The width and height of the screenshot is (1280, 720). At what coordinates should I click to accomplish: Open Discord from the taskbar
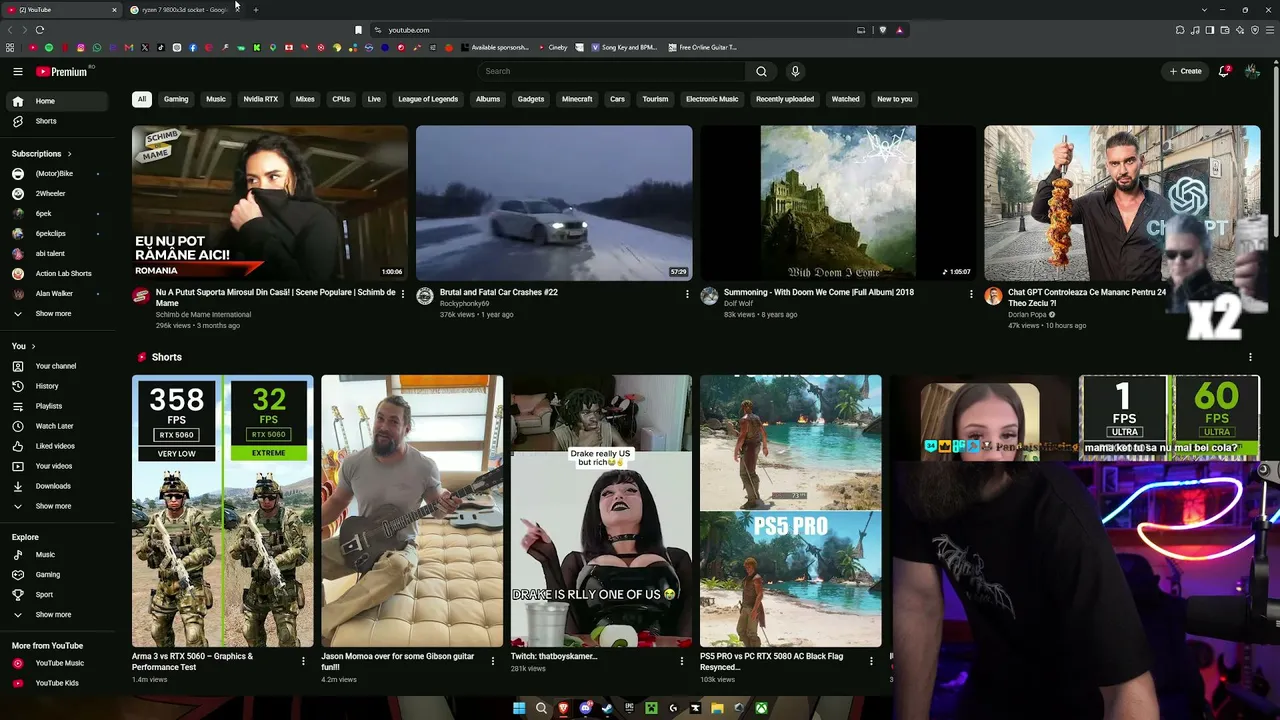point(585,708)
